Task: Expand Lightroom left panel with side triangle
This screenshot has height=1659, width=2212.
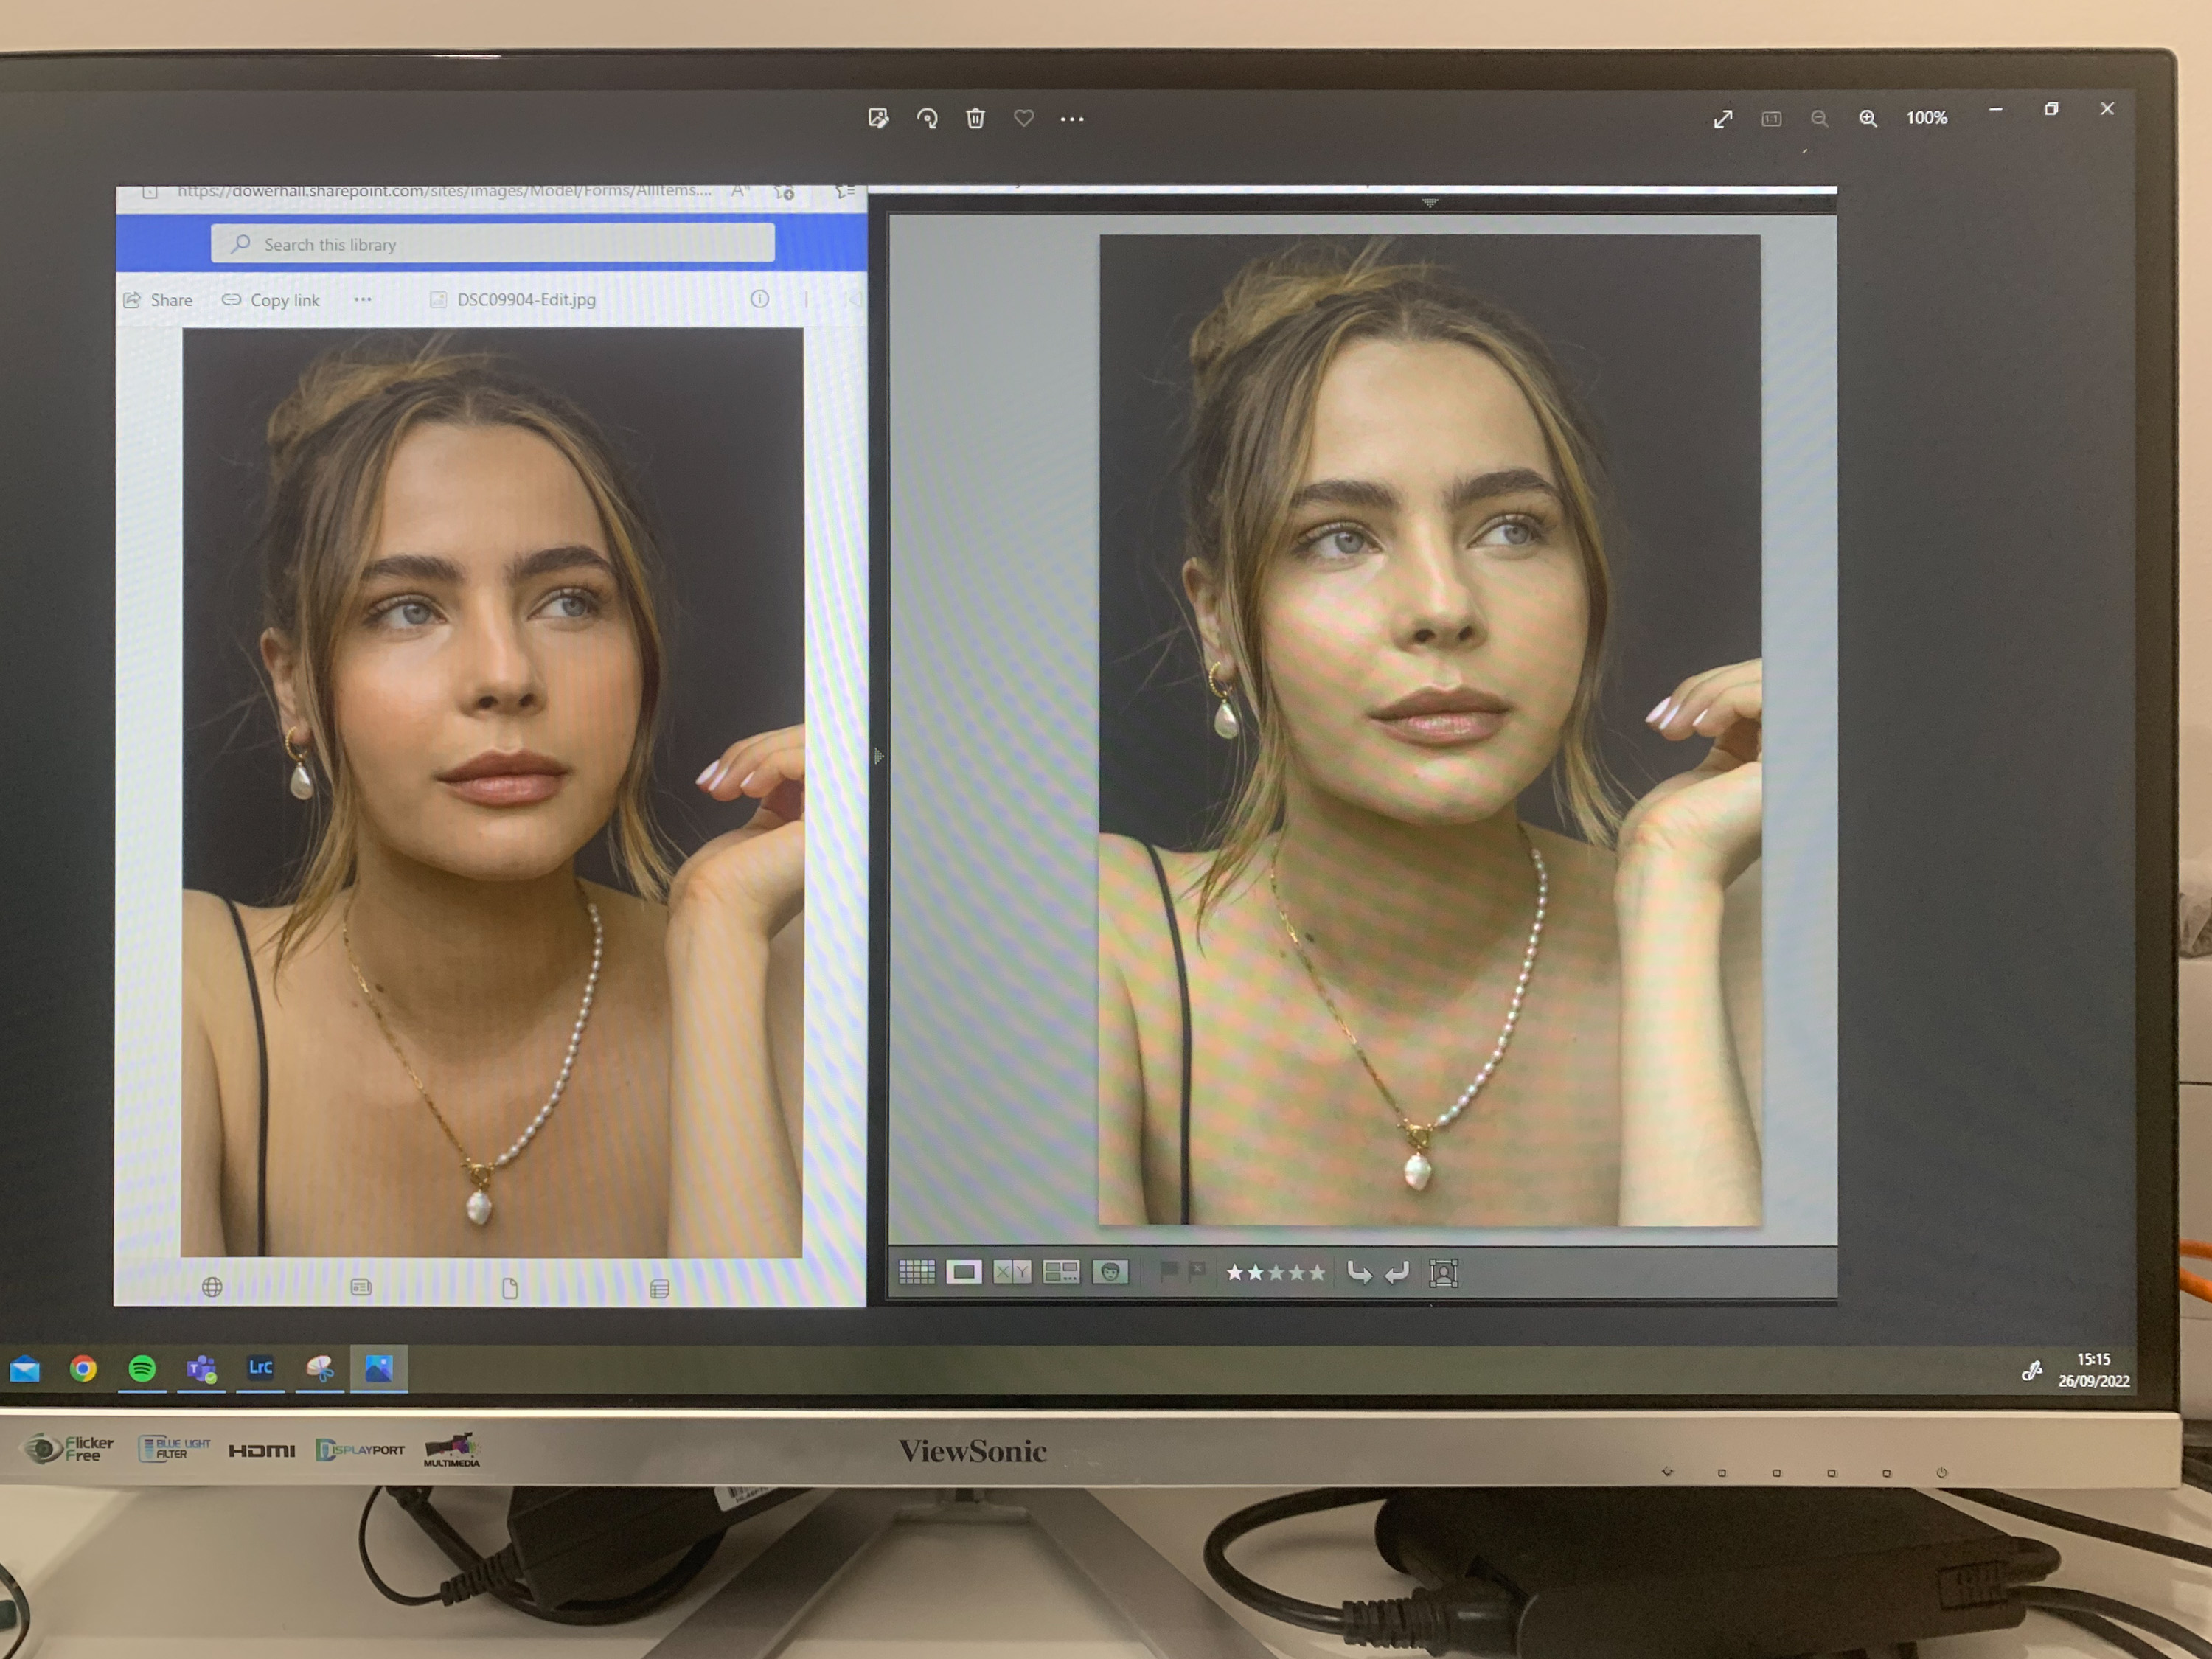Action: (878, 756)
